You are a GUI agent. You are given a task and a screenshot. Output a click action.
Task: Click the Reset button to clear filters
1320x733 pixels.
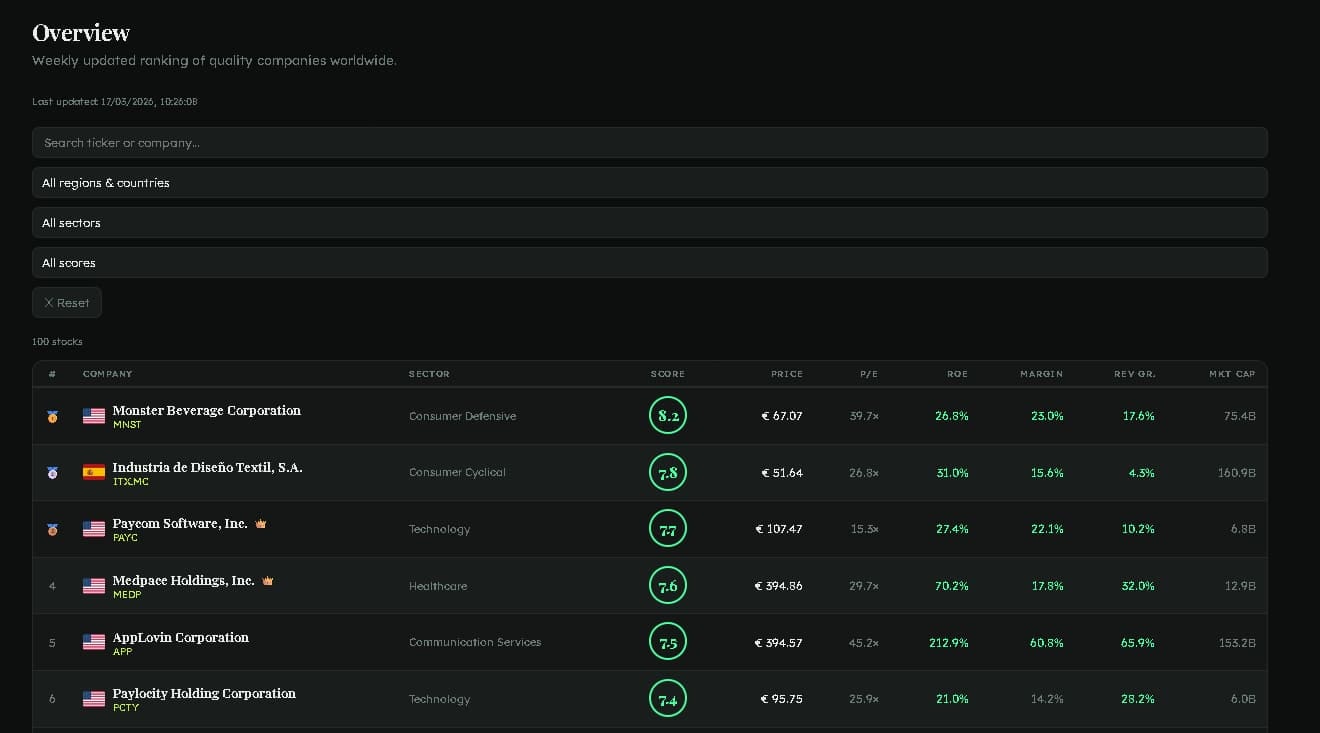[x=66, y=302]
